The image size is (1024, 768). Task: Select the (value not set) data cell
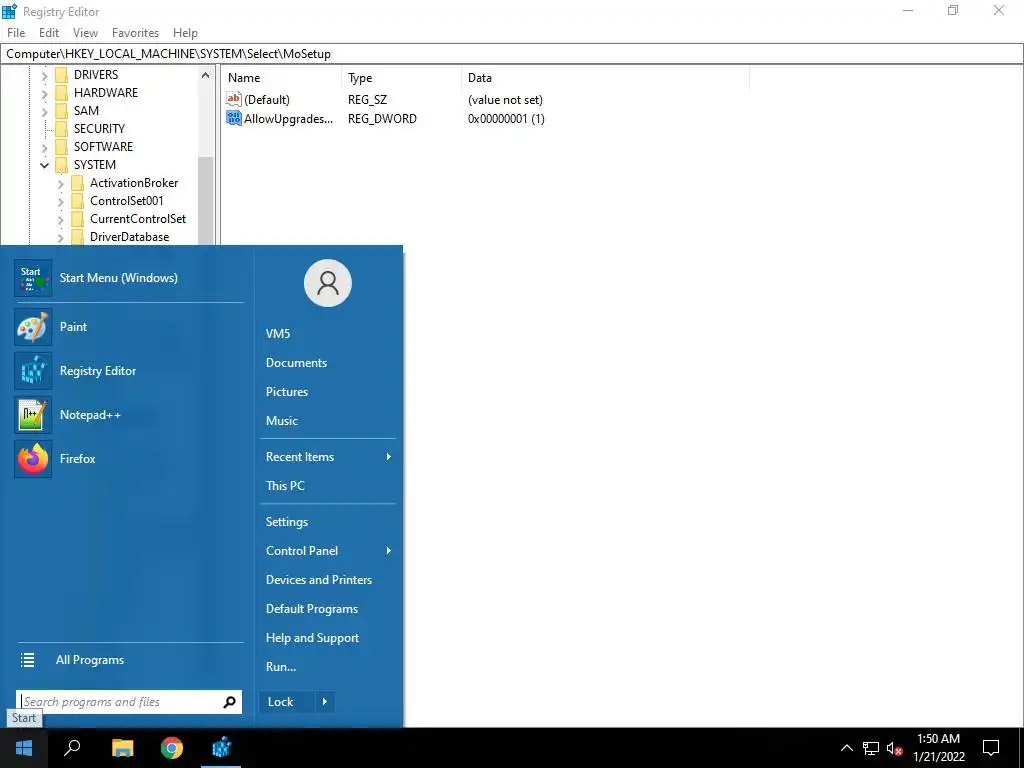(505, 100)
